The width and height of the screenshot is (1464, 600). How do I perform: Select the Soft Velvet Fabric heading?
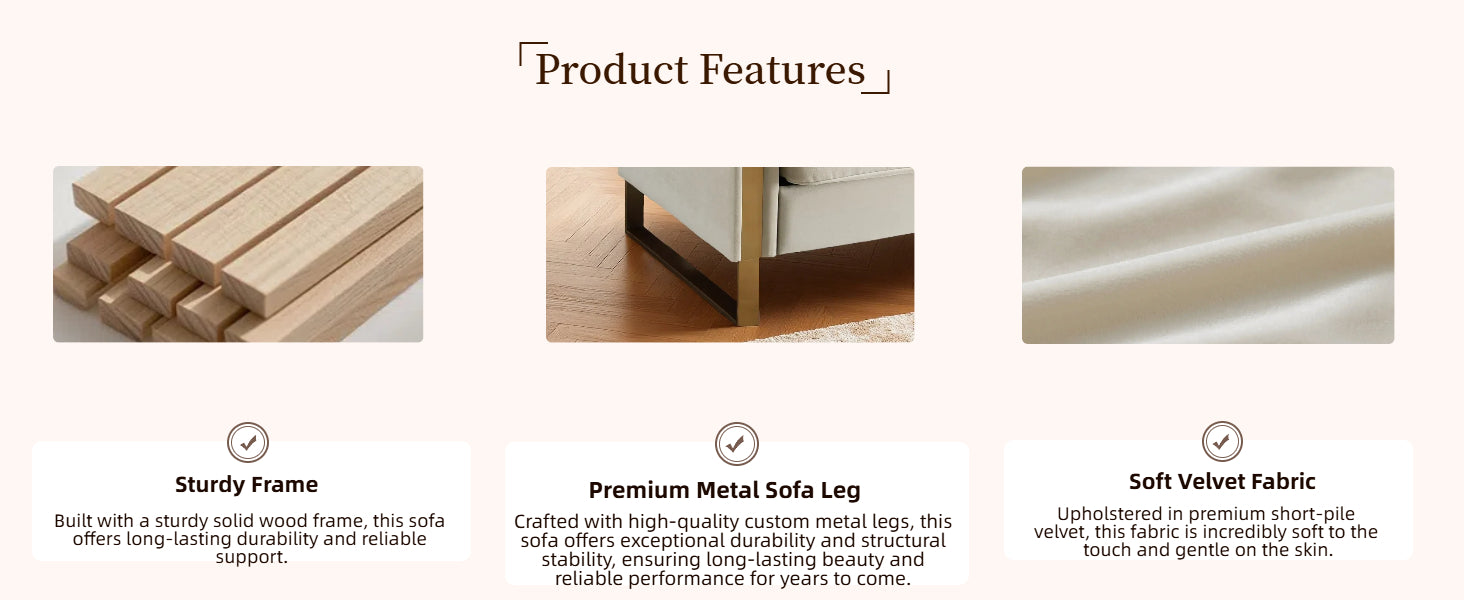tap(1222, 481)
